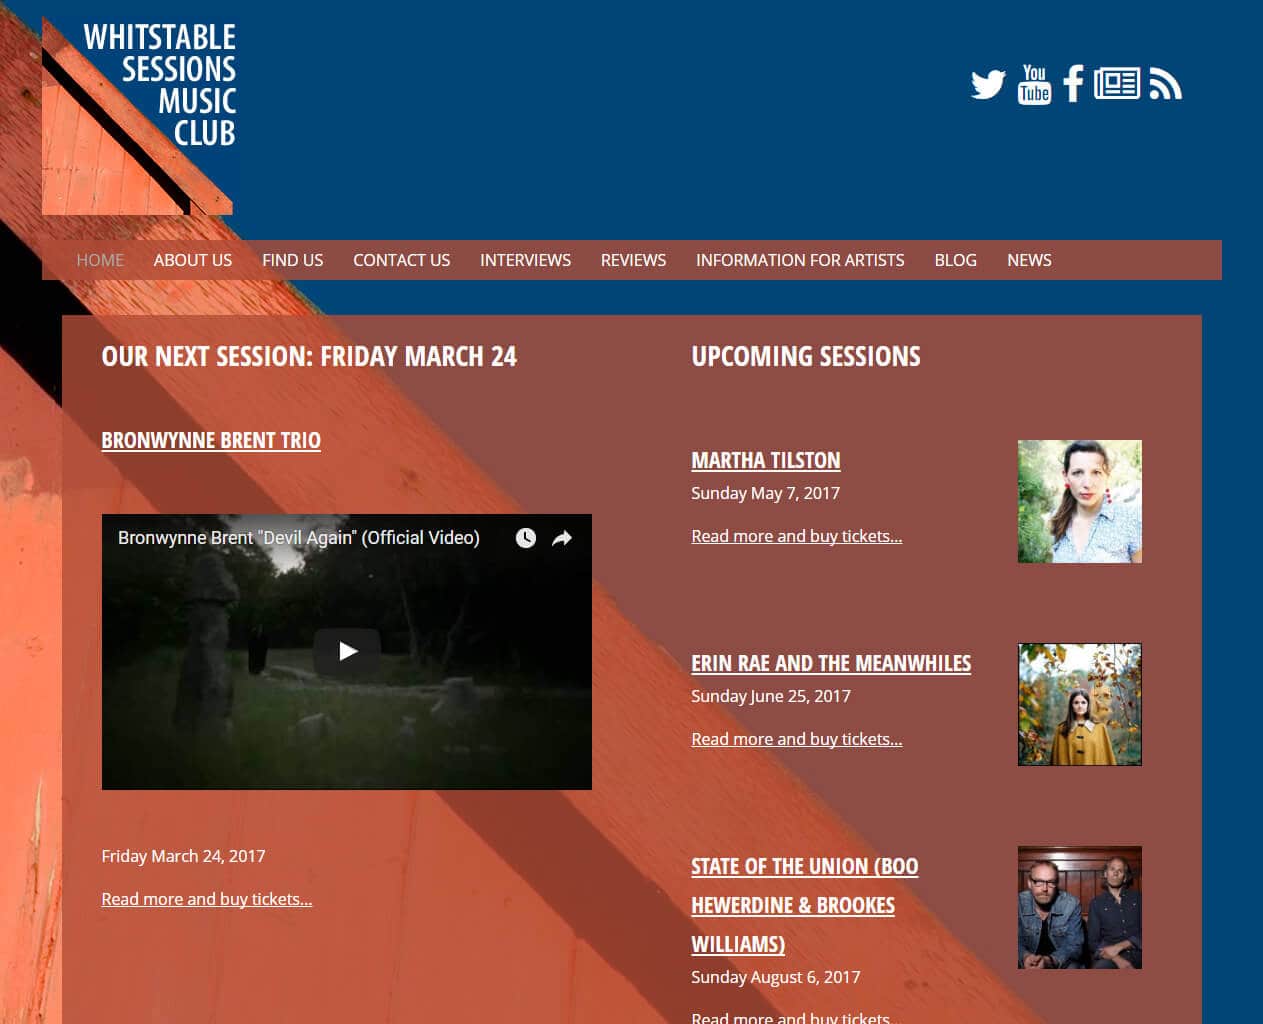The width and height of the screenshot is (1263, 1024).
Task: Click the Whitstable Sessions Music Club logo
Action: point(139,117)
